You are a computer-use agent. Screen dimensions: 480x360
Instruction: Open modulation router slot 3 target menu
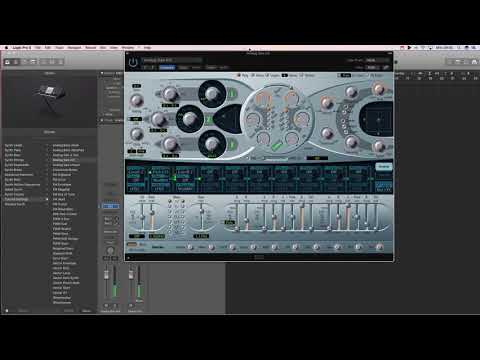click(185, 172)
